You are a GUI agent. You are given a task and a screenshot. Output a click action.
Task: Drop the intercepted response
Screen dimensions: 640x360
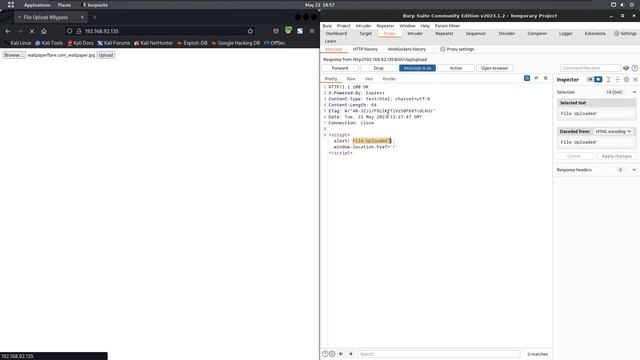pyautogui.click(x=379, y=68)
